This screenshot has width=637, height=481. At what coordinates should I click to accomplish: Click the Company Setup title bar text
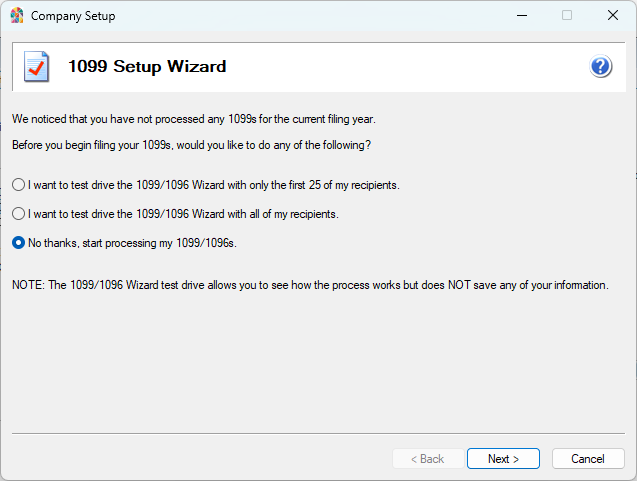coord(73,16)
